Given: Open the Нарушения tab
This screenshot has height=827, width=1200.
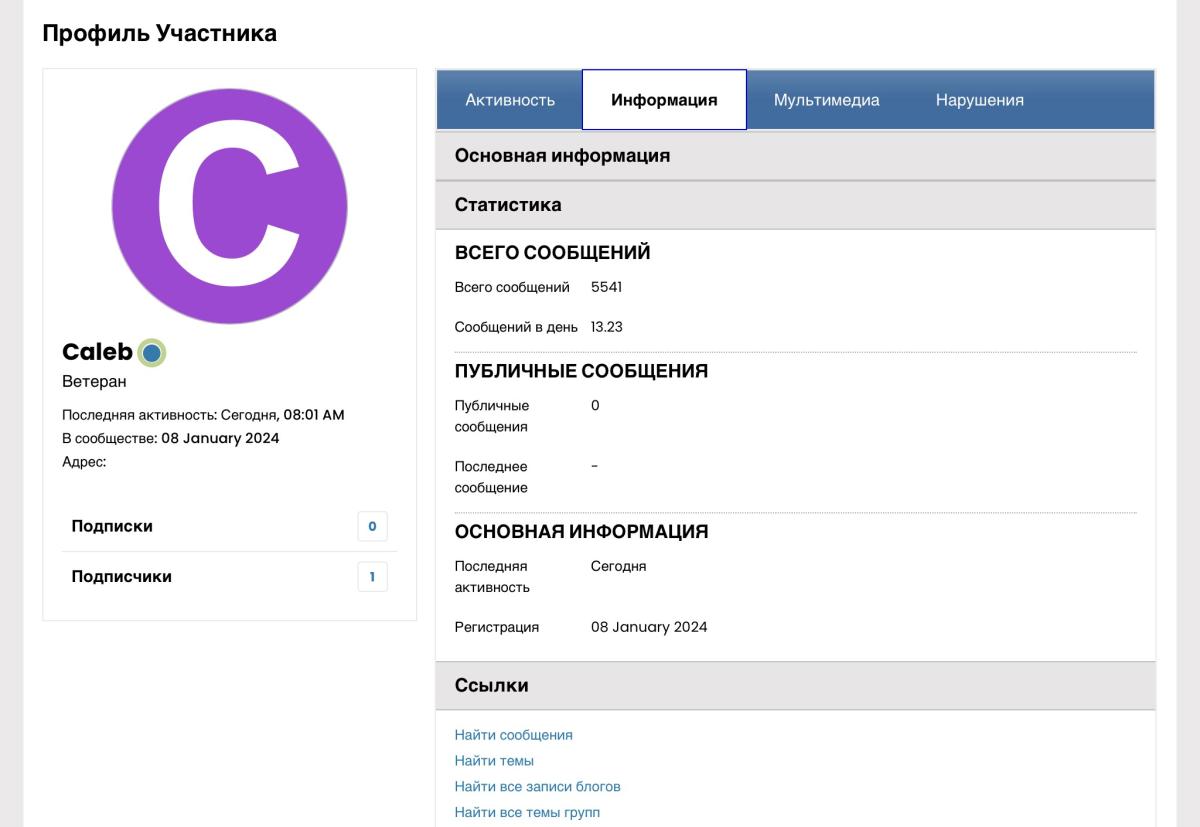Looking at the screenshot, I should point(979,99).
